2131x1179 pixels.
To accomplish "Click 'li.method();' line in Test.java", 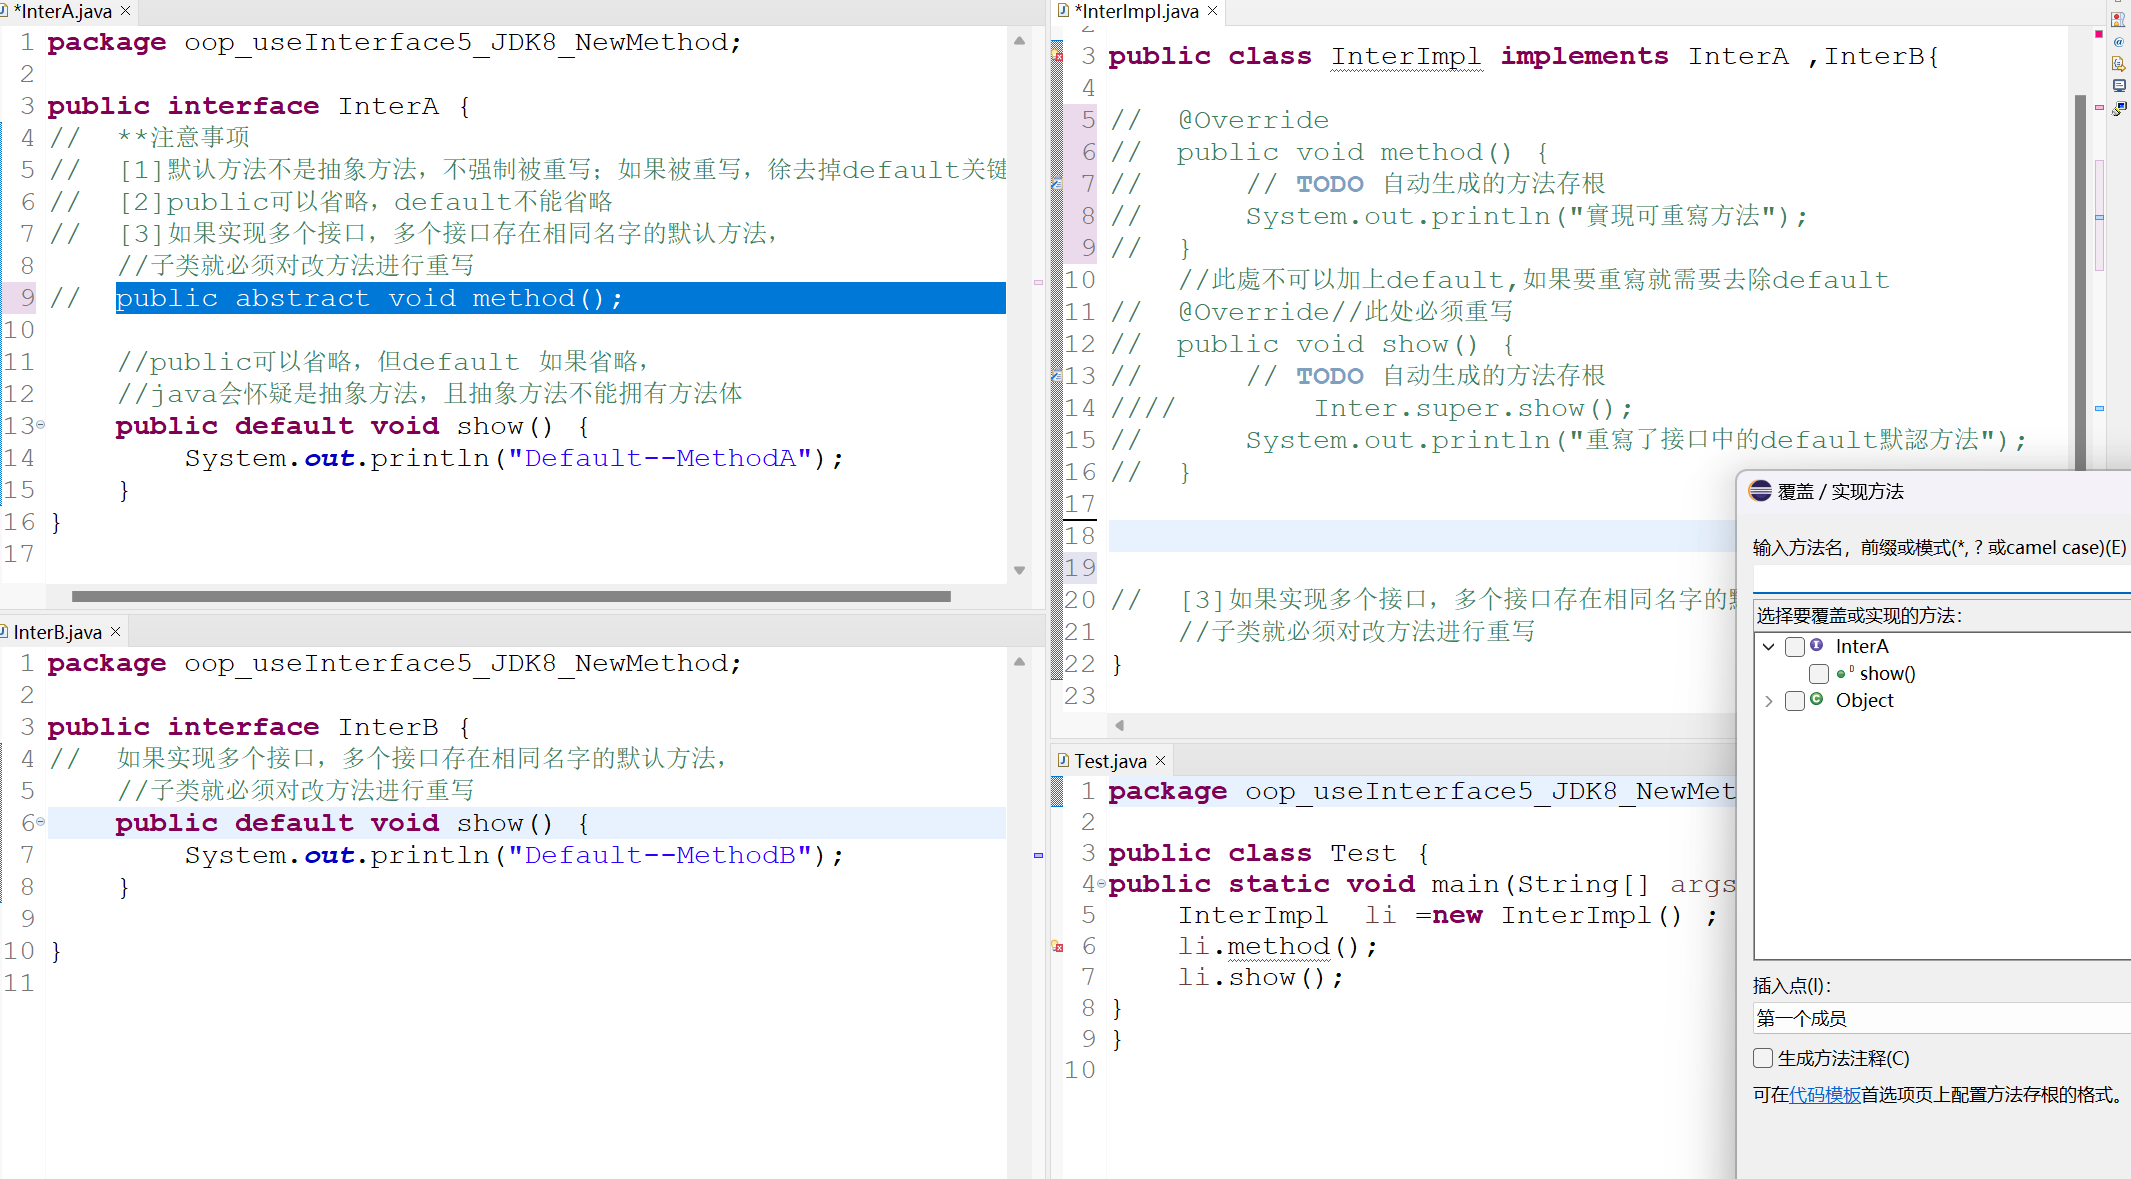I will click(x=1277, y=946).
